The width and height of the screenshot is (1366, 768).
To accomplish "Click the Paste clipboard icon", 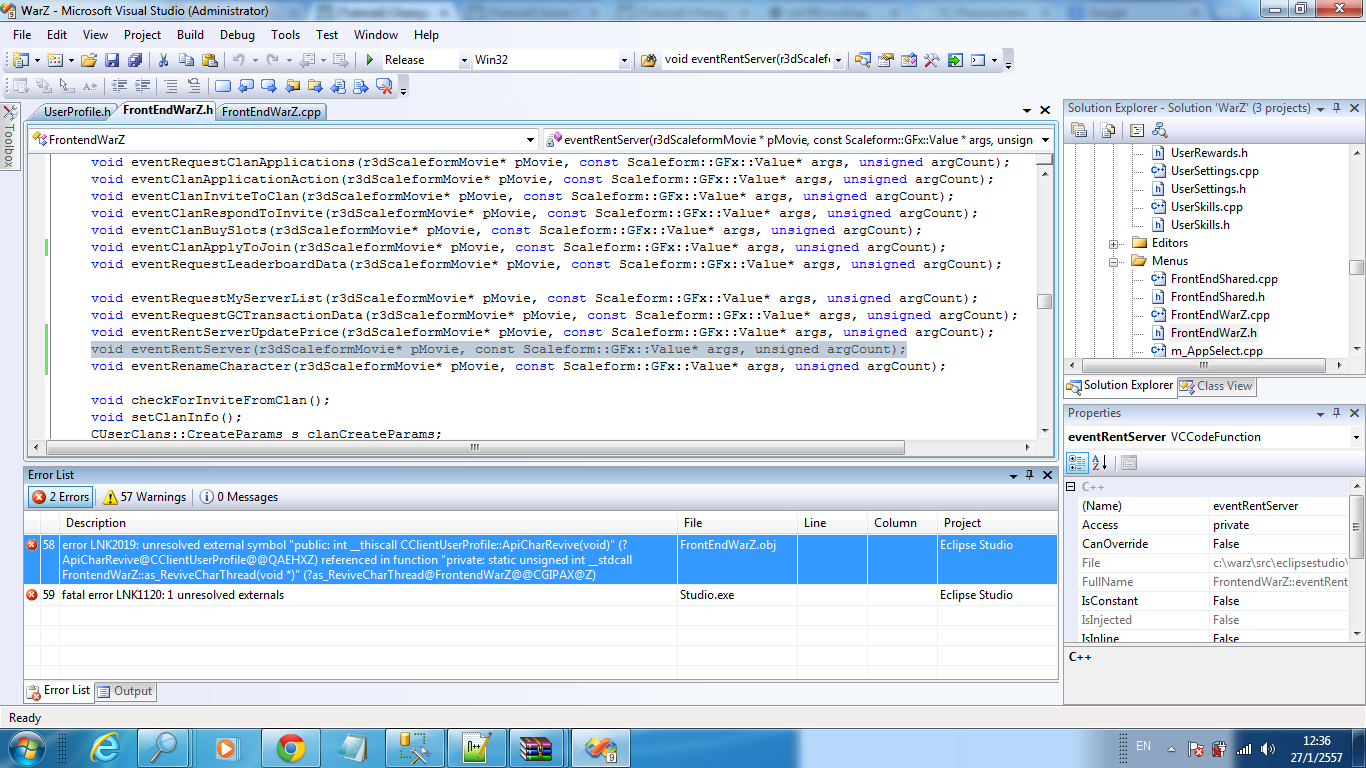I will coord(209,60).
